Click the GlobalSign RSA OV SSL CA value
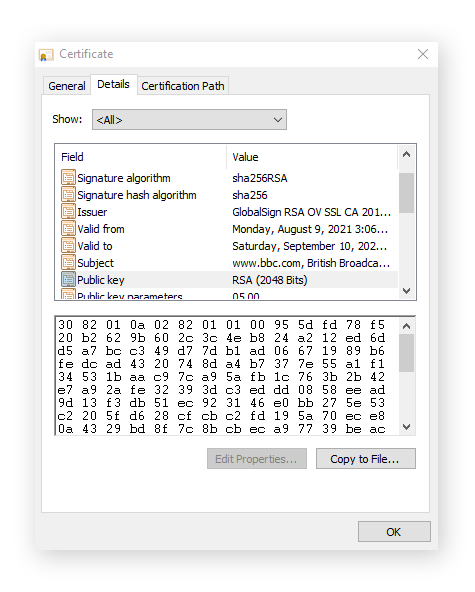This screenshot has width=475, height=592. (x=312, y=212)
